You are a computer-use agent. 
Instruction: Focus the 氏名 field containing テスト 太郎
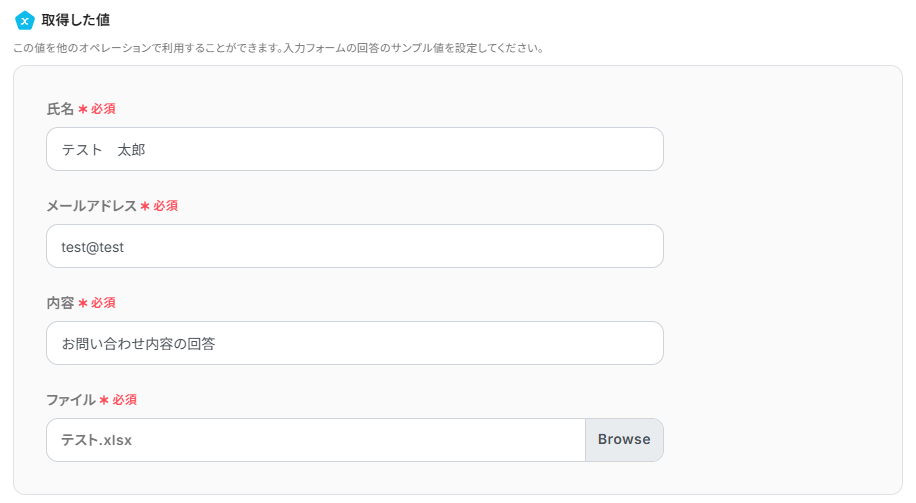coord(355,149)
